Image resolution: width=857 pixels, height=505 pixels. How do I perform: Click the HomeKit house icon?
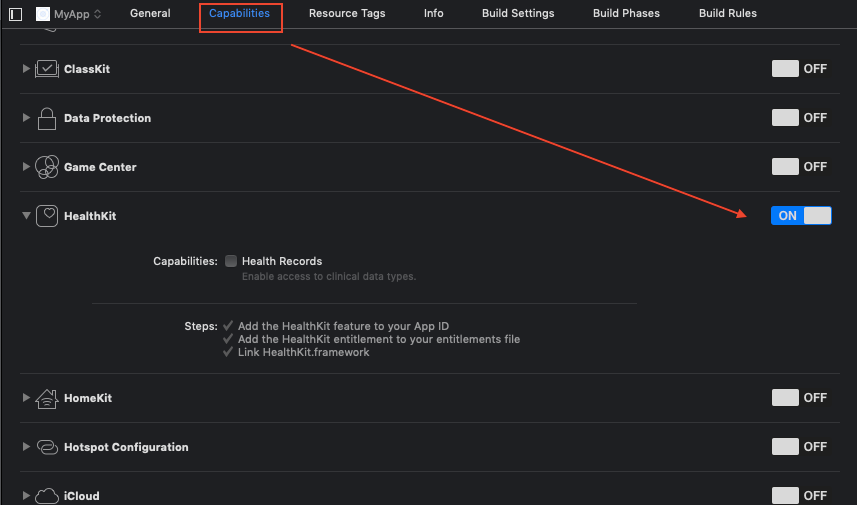[x=47, y=398]
